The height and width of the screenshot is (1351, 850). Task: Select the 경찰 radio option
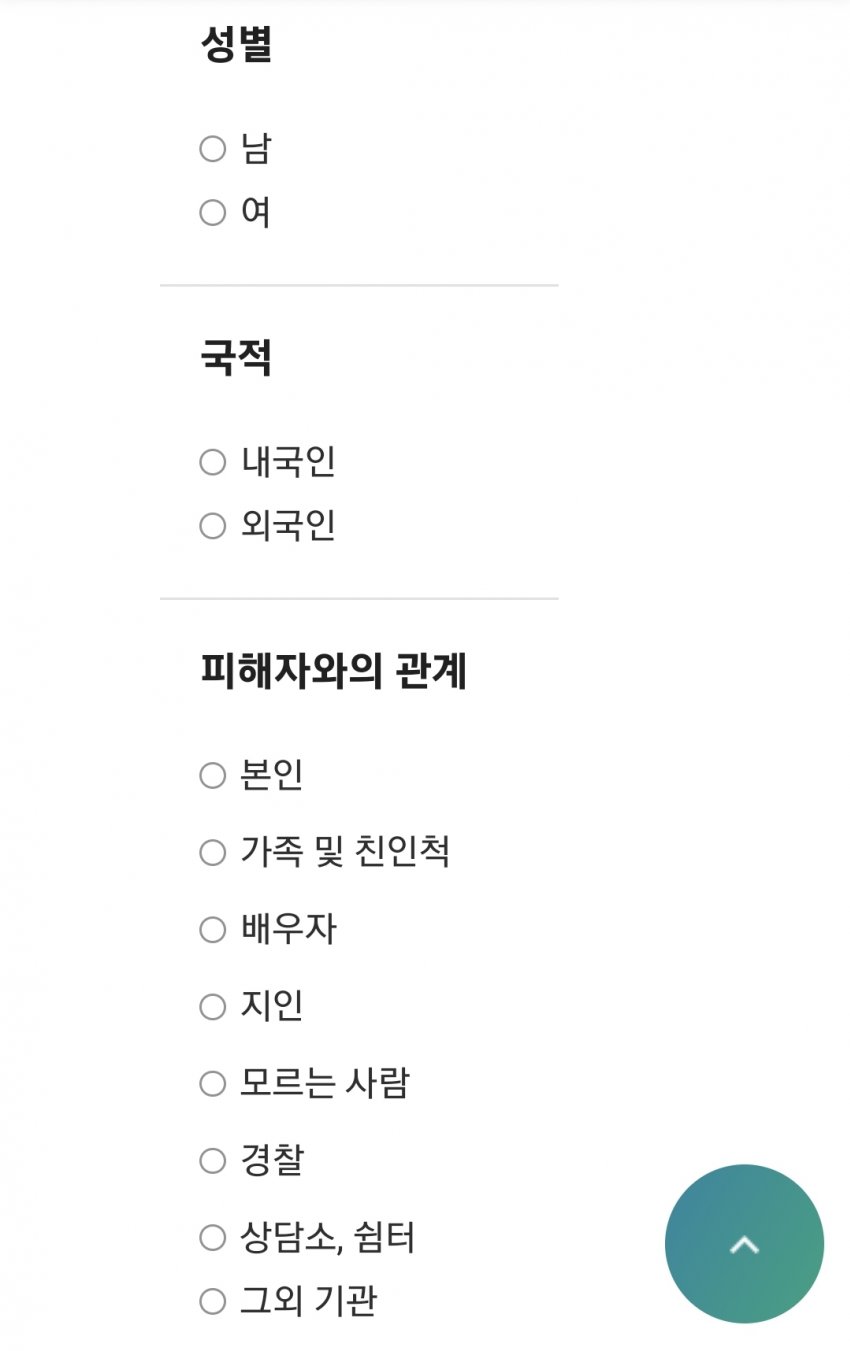click(x=213, y=1161)
